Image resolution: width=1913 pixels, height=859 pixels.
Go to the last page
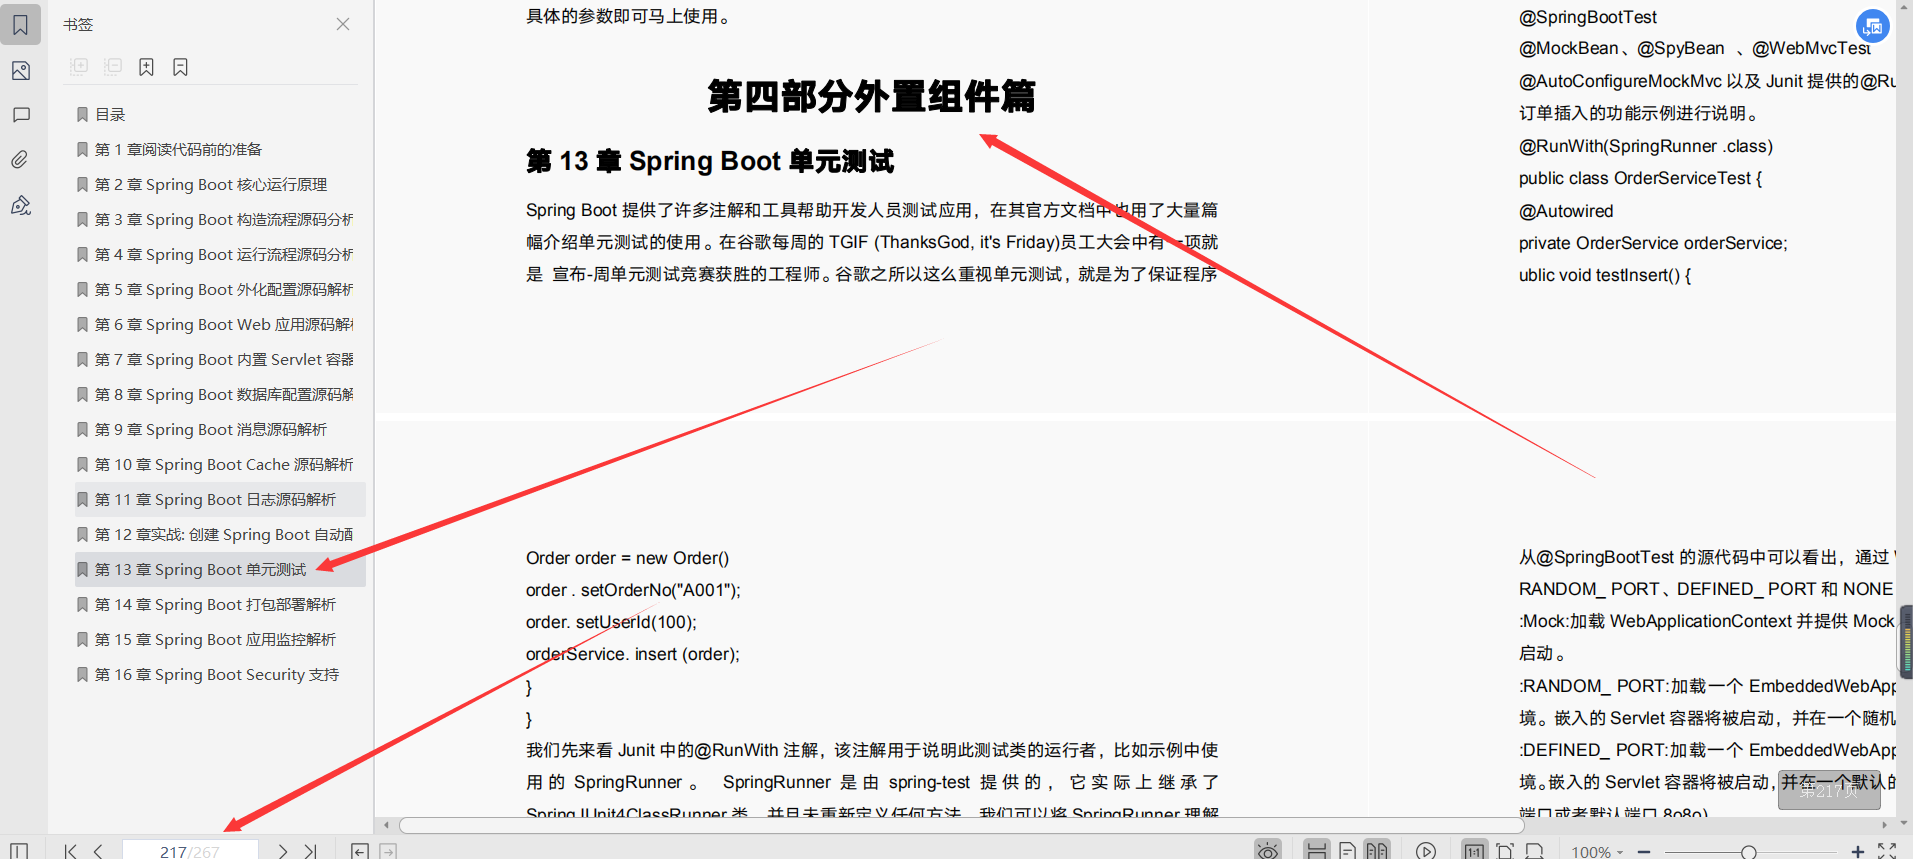coord(311,851)
